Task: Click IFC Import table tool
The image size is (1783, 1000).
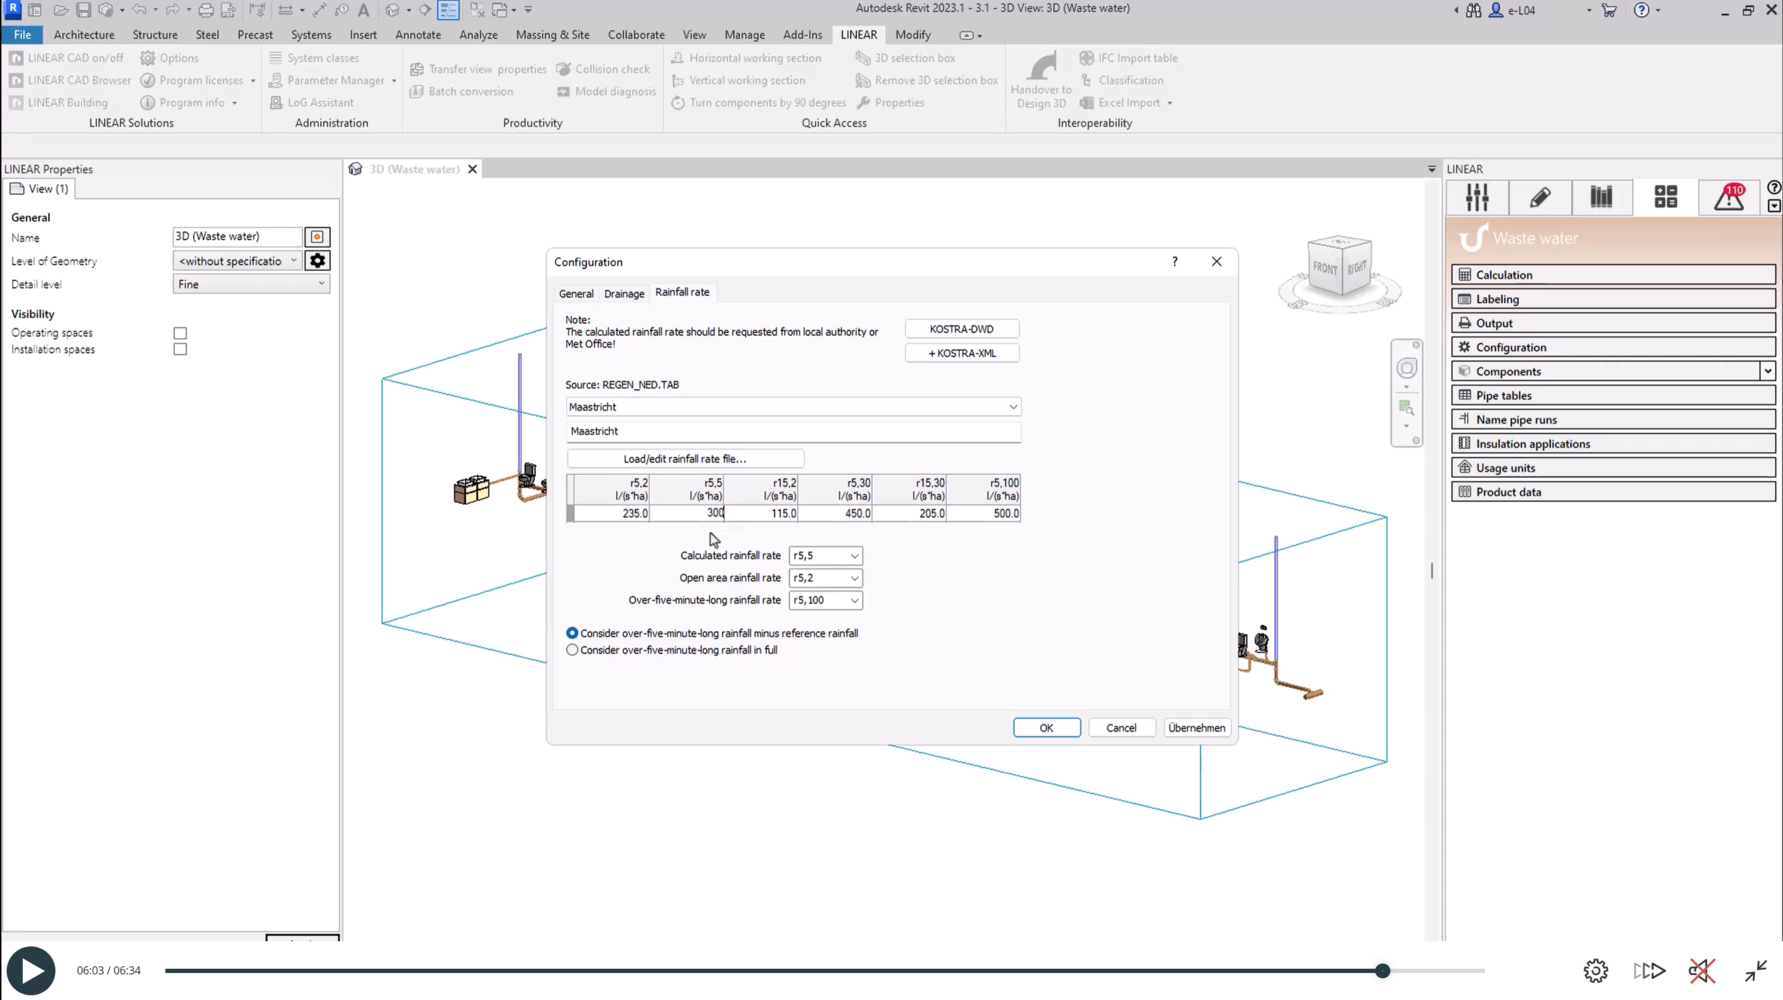Action: (x=1128, y=58)
